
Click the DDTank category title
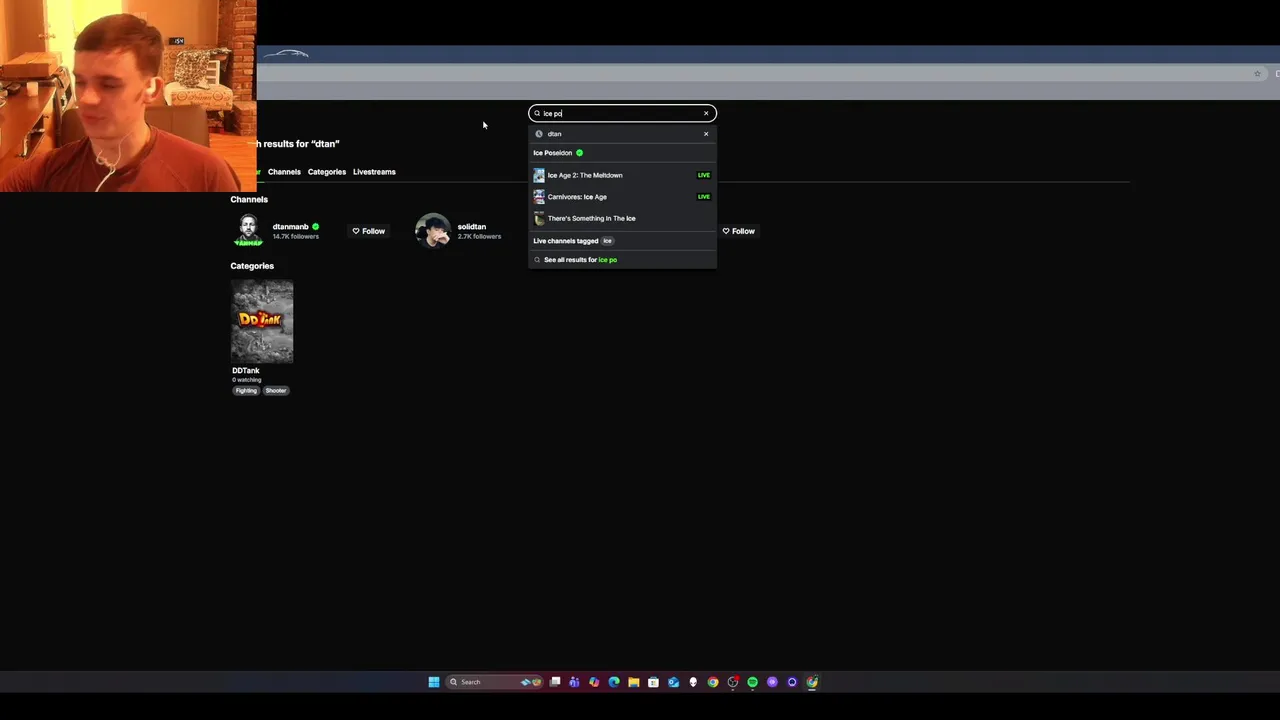tap(246, 371)
